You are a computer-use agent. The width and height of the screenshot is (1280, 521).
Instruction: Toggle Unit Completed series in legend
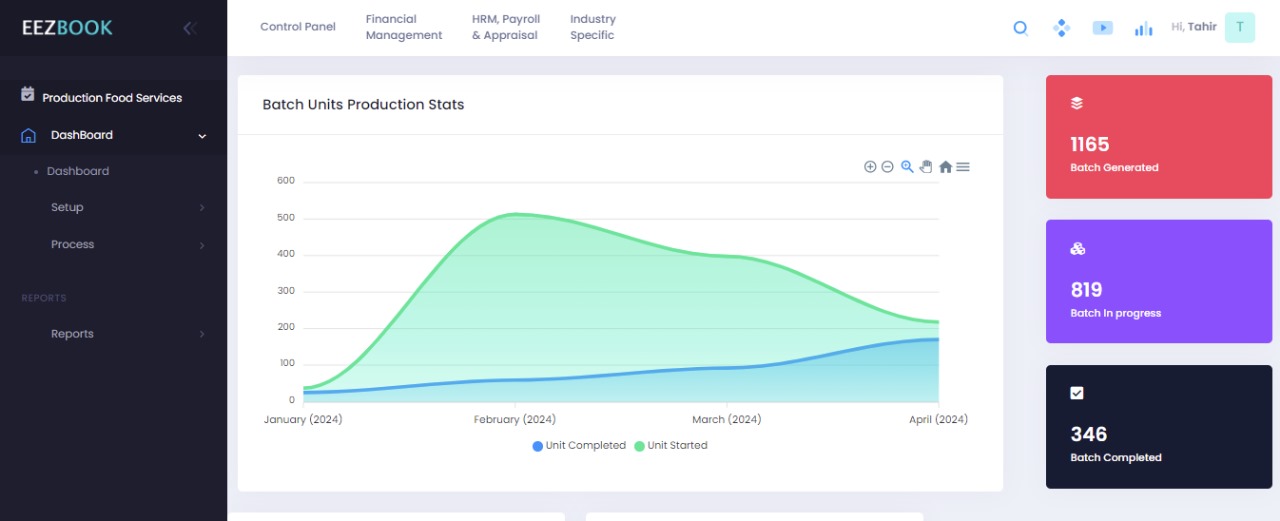point(579,446)
